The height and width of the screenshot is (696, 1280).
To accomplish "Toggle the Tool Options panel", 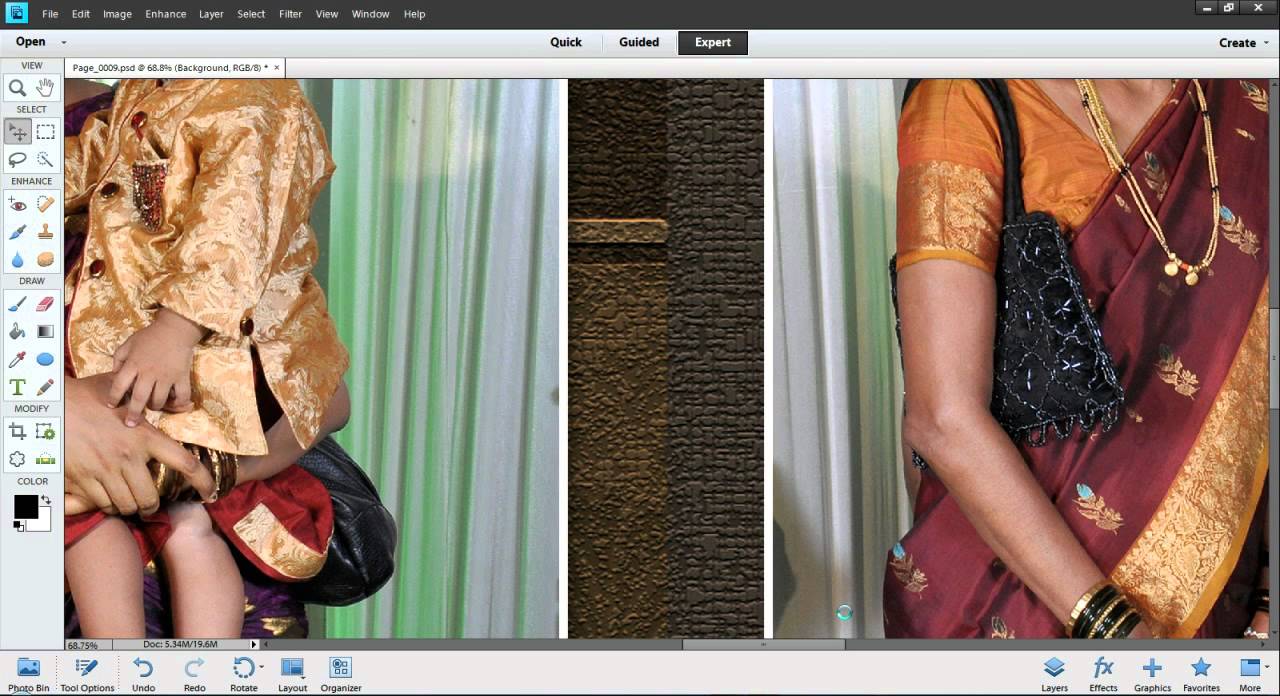I will click(x=87, y=674).
